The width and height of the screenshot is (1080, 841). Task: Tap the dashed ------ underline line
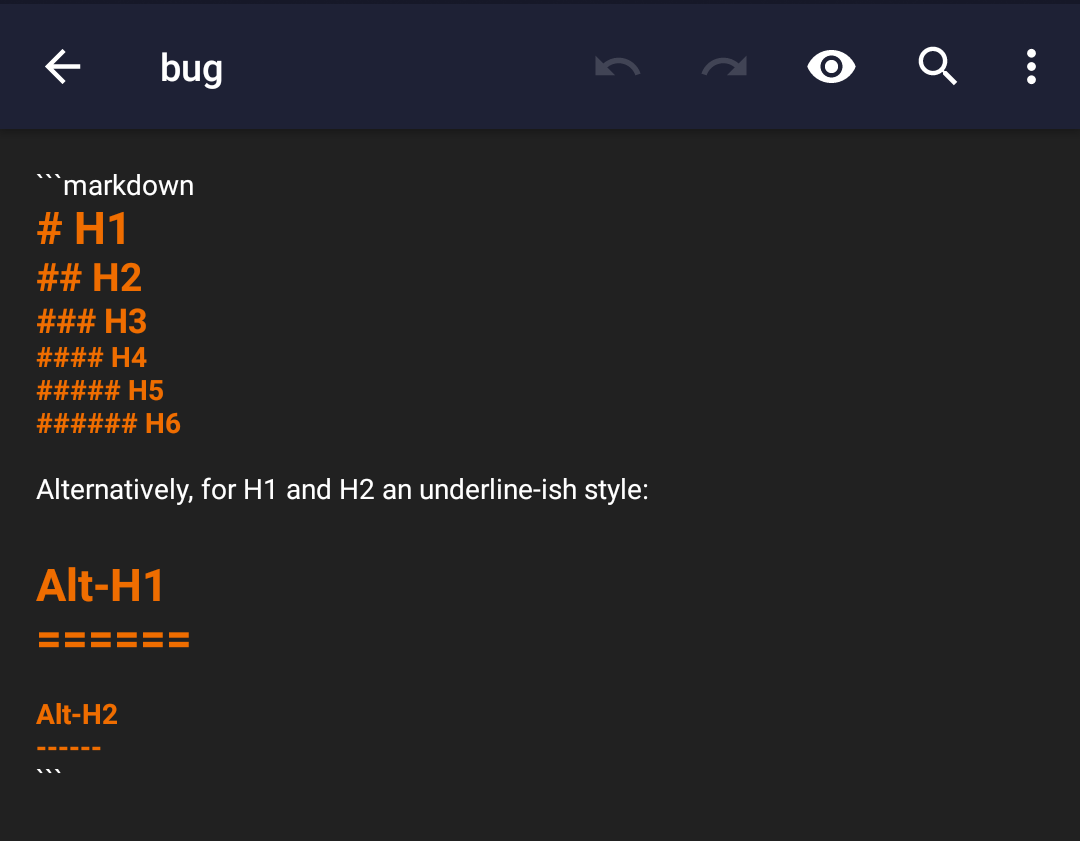tap(68, 746)
